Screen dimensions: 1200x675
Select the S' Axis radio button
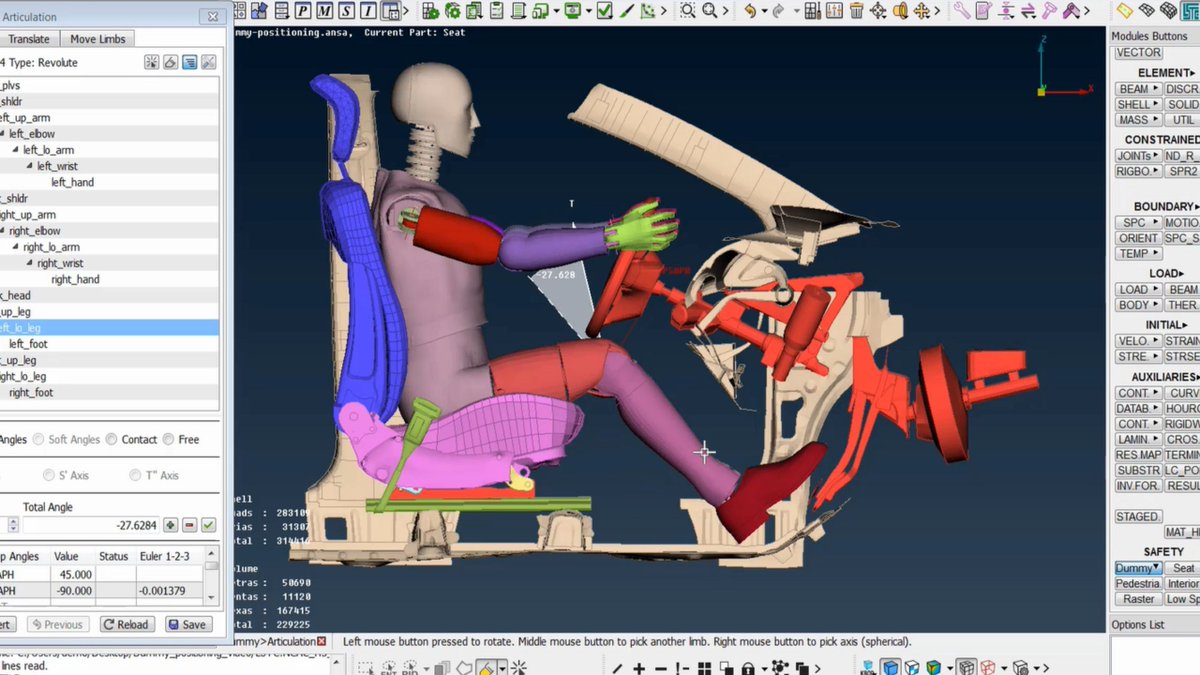click(49, 475)
